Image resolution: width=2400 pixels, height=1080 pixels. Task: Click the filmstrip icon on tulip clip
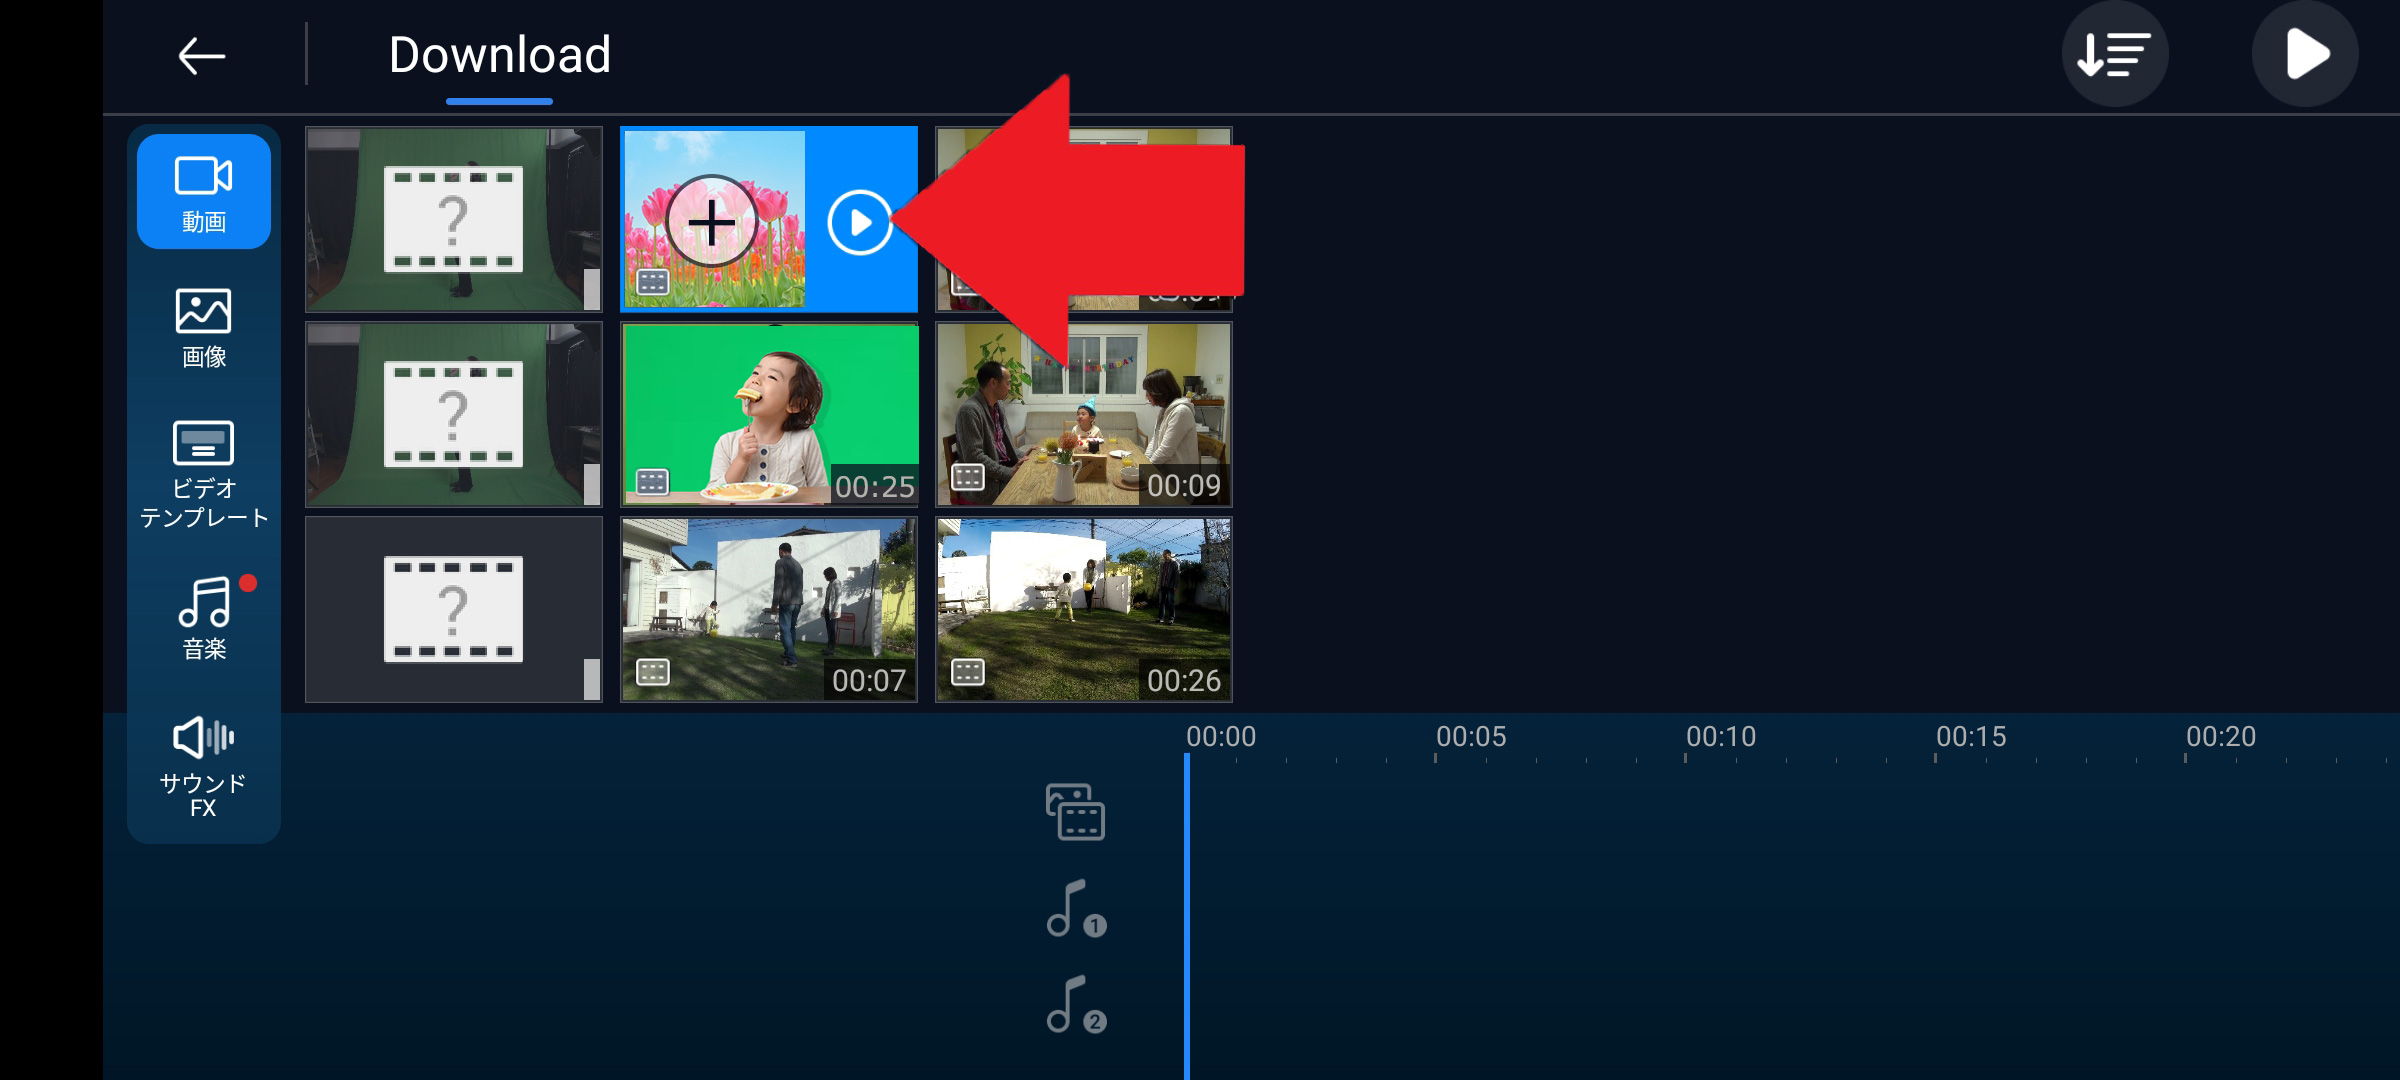(x=652, y=282)
